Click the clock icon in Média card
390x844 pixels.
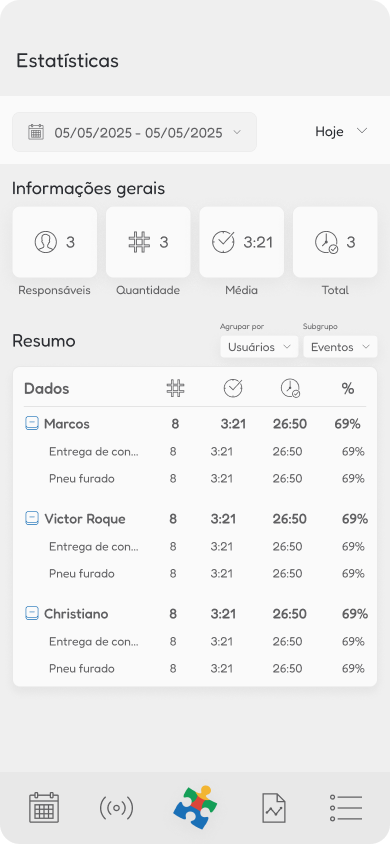click(223, 242)
